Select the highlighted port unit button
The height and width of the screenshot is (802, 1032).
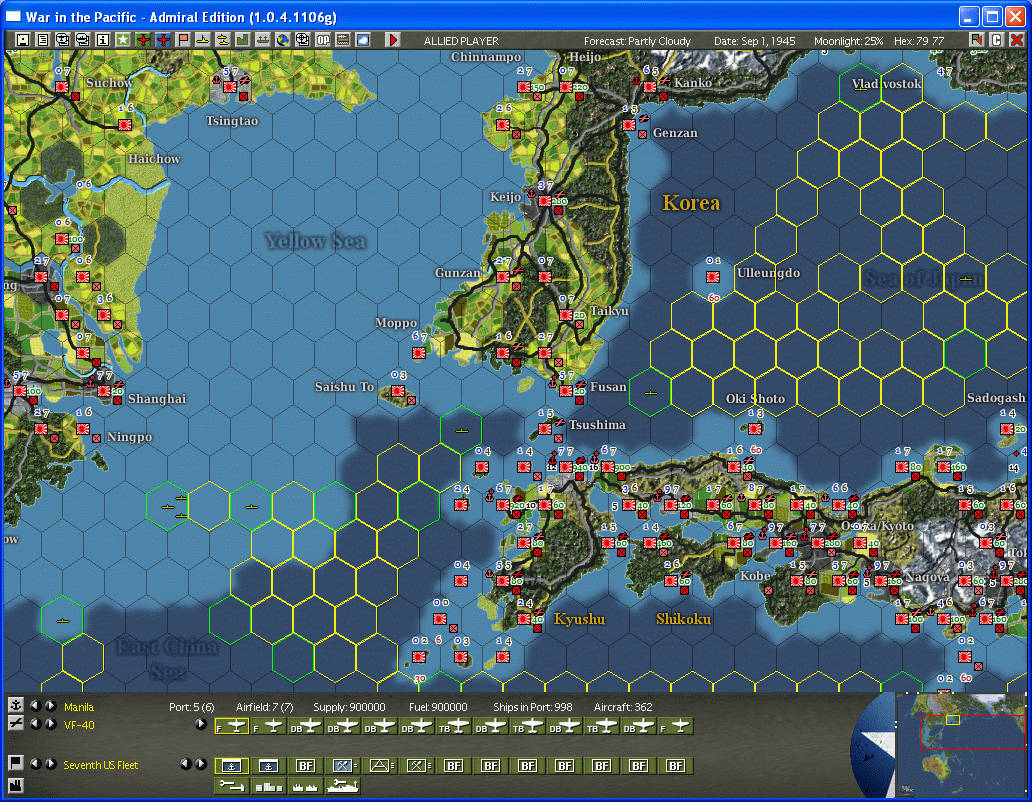[232, 766]
